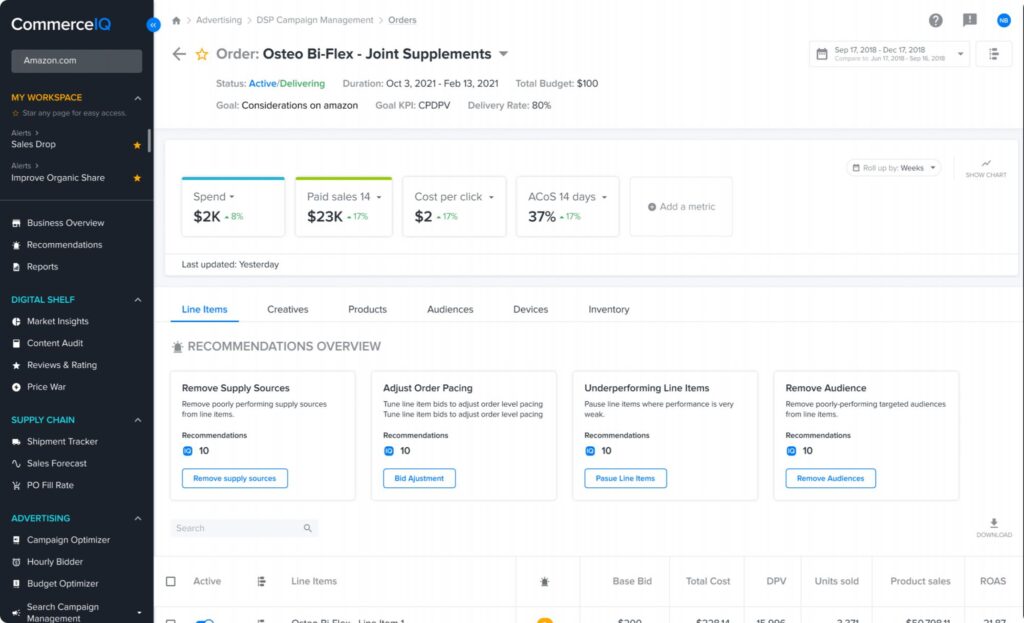The width and height of the screenshot is (1024, 623).
Task: Click the column sort icon next to Active
Action: coord(261,581)
